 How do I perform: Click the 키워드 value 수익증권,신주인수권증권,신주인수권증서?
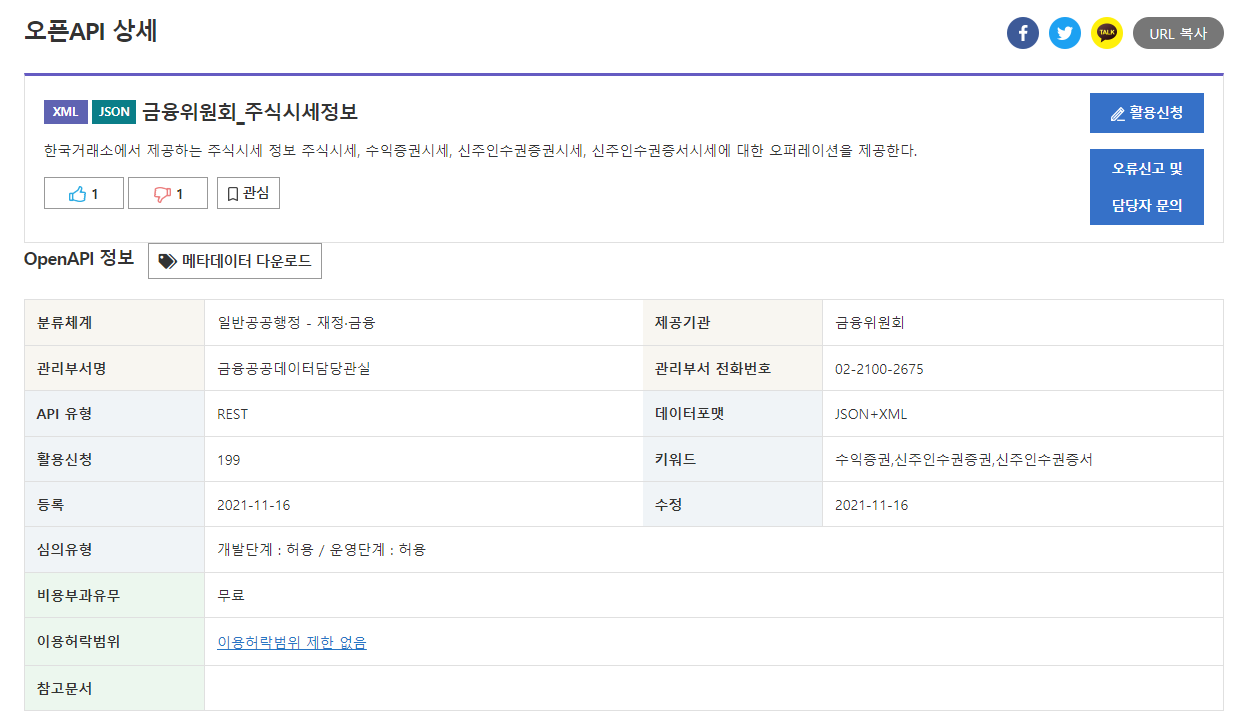pyautogui.click(x=964, y=460)
